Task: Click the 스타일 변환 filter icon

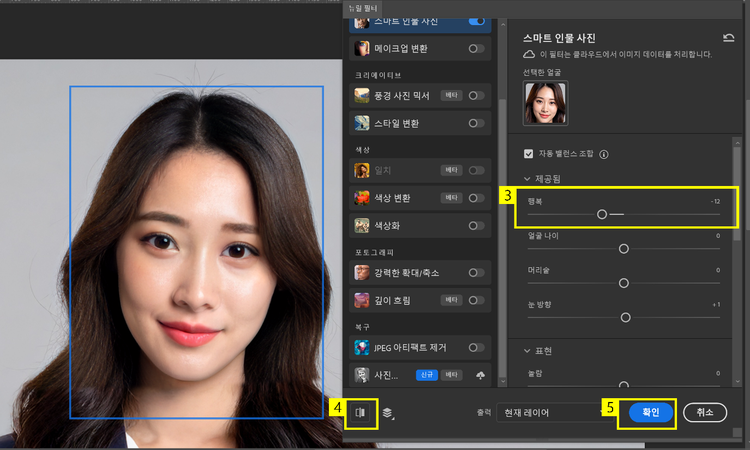Action: pos(362,123)
